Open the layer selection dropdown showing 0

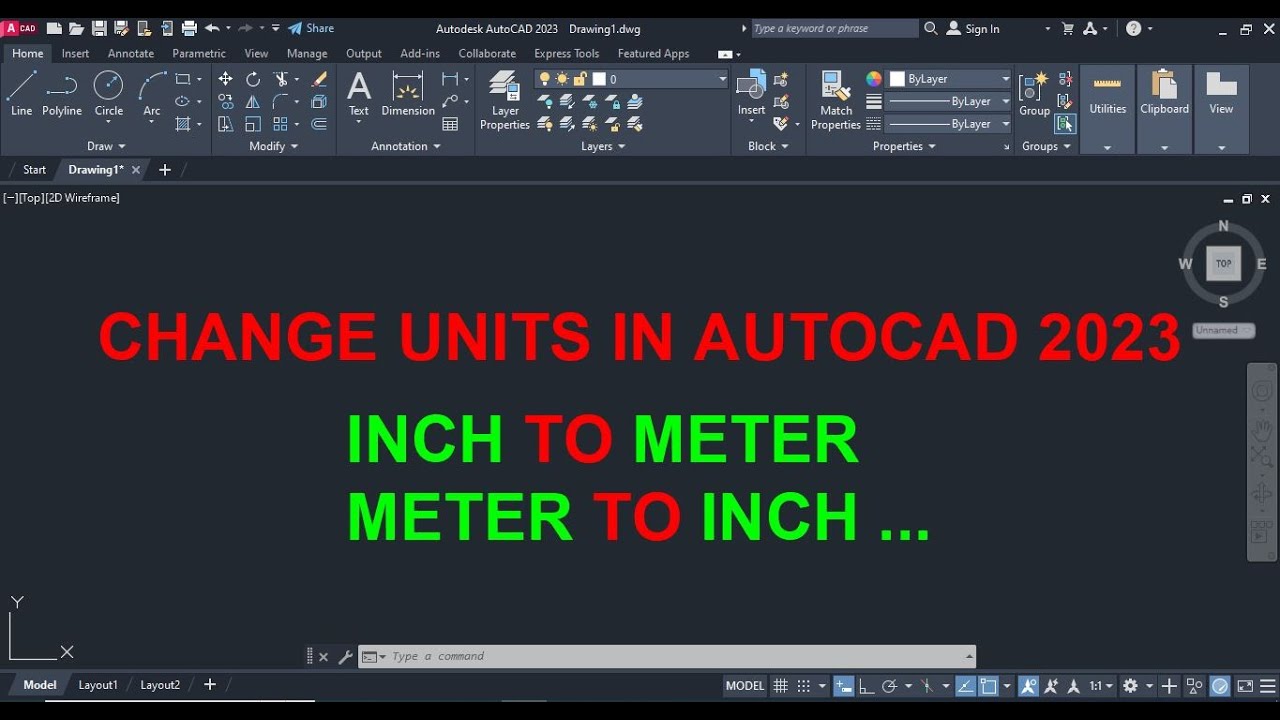(632, 79)
